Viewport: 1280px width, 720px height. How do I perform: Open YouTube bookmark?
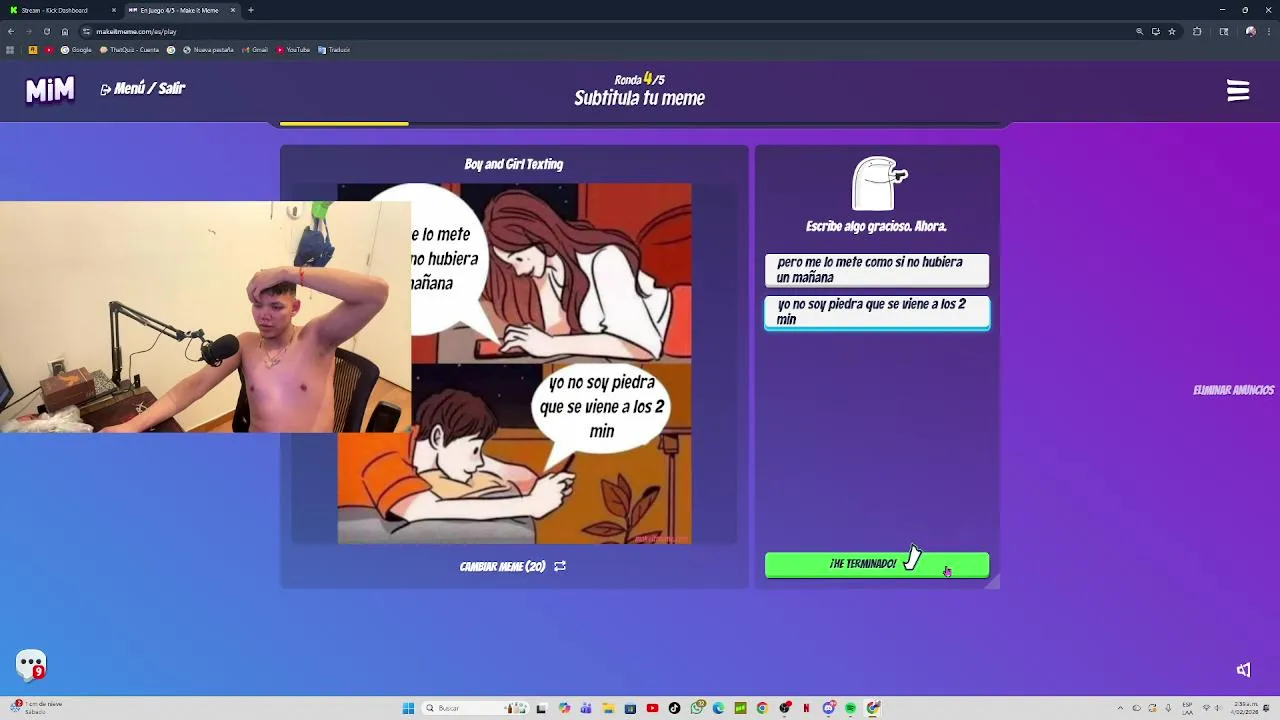[x=293, y=50]
